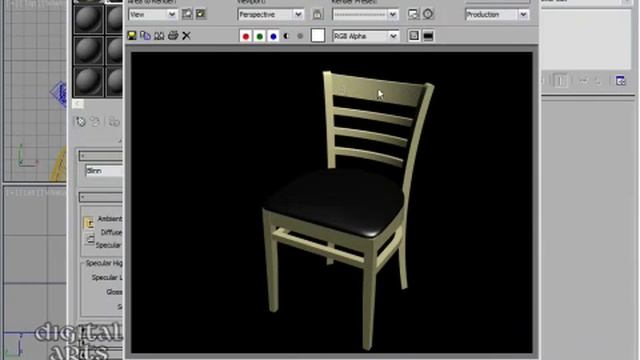
Task: Click the Put Material to Scene icon
Action: pyautogui.click(x=95, y=122)
